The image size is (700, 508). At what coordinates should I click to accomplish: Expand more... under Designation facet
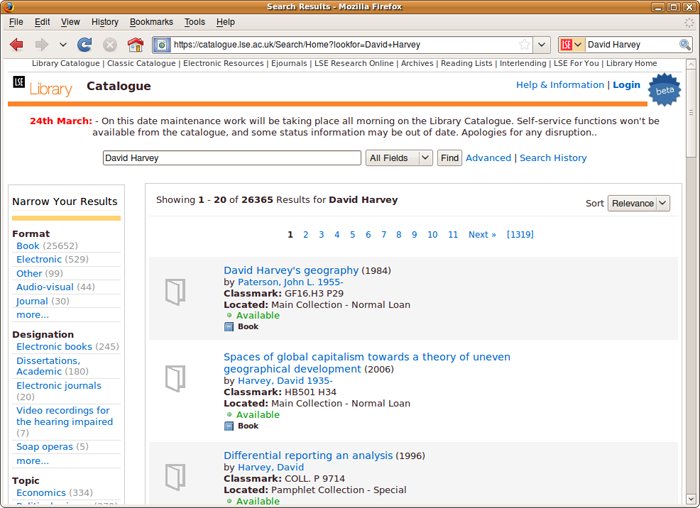point(33,461)
